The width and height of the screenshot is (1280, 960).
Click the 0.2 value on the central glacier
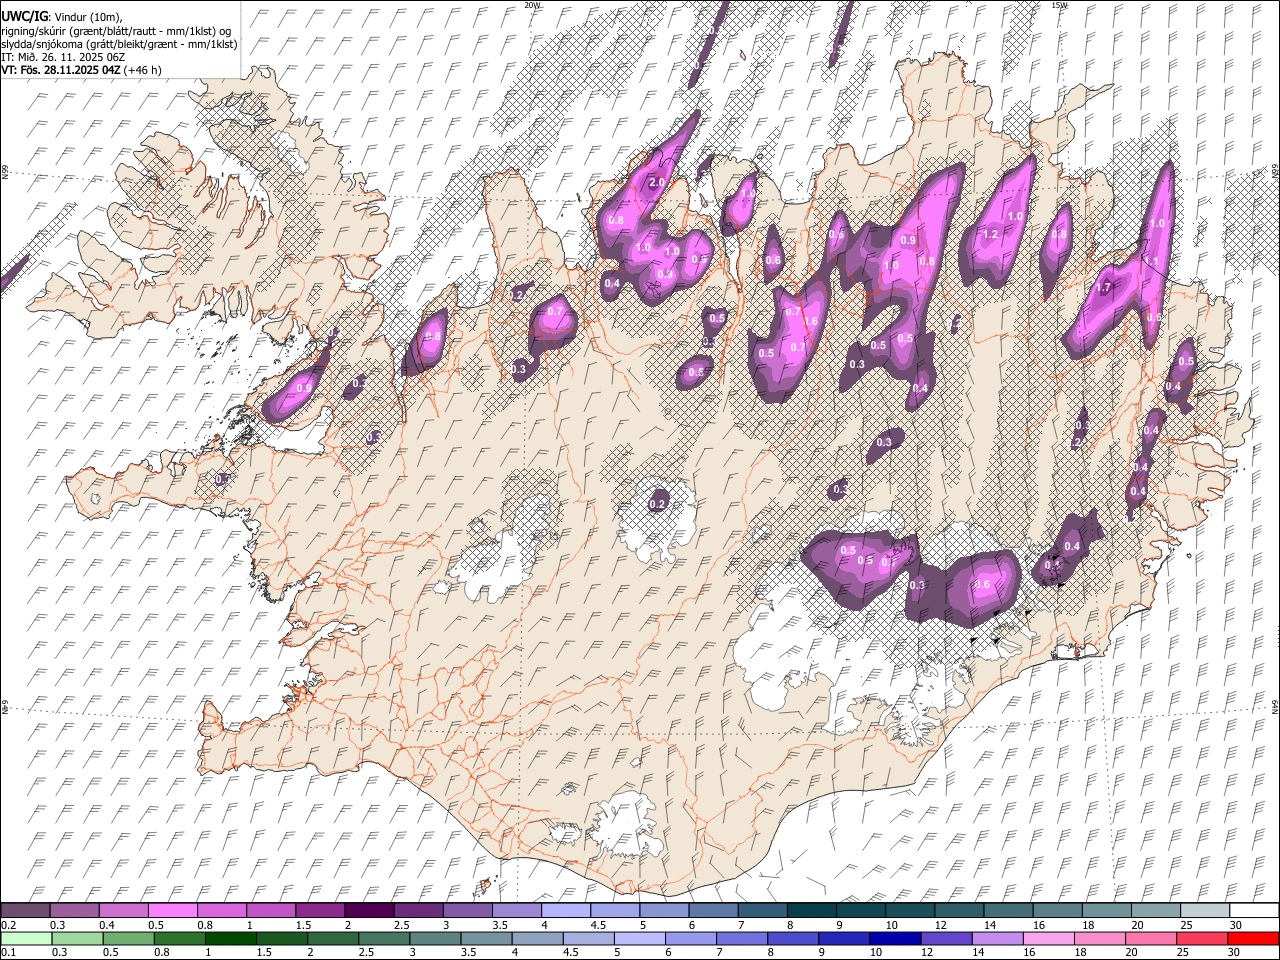coord(657,504)
